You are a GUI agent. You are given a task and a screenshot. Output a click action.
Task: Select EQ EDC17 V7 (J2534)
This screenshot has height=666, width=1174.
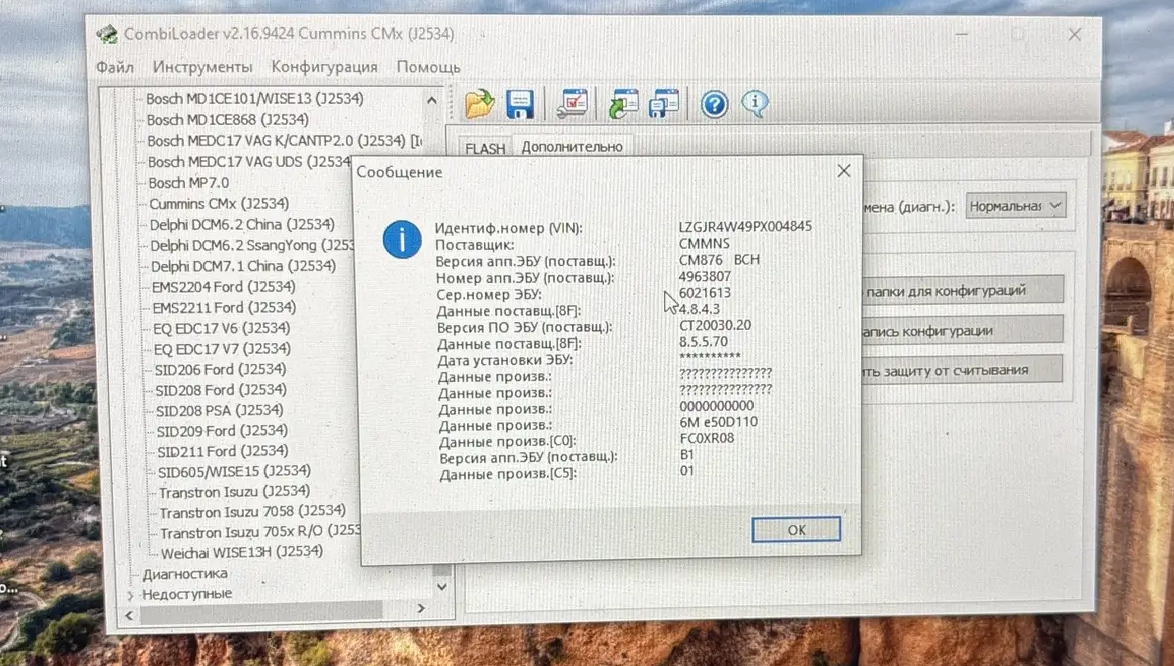click(x=222, y=349)
